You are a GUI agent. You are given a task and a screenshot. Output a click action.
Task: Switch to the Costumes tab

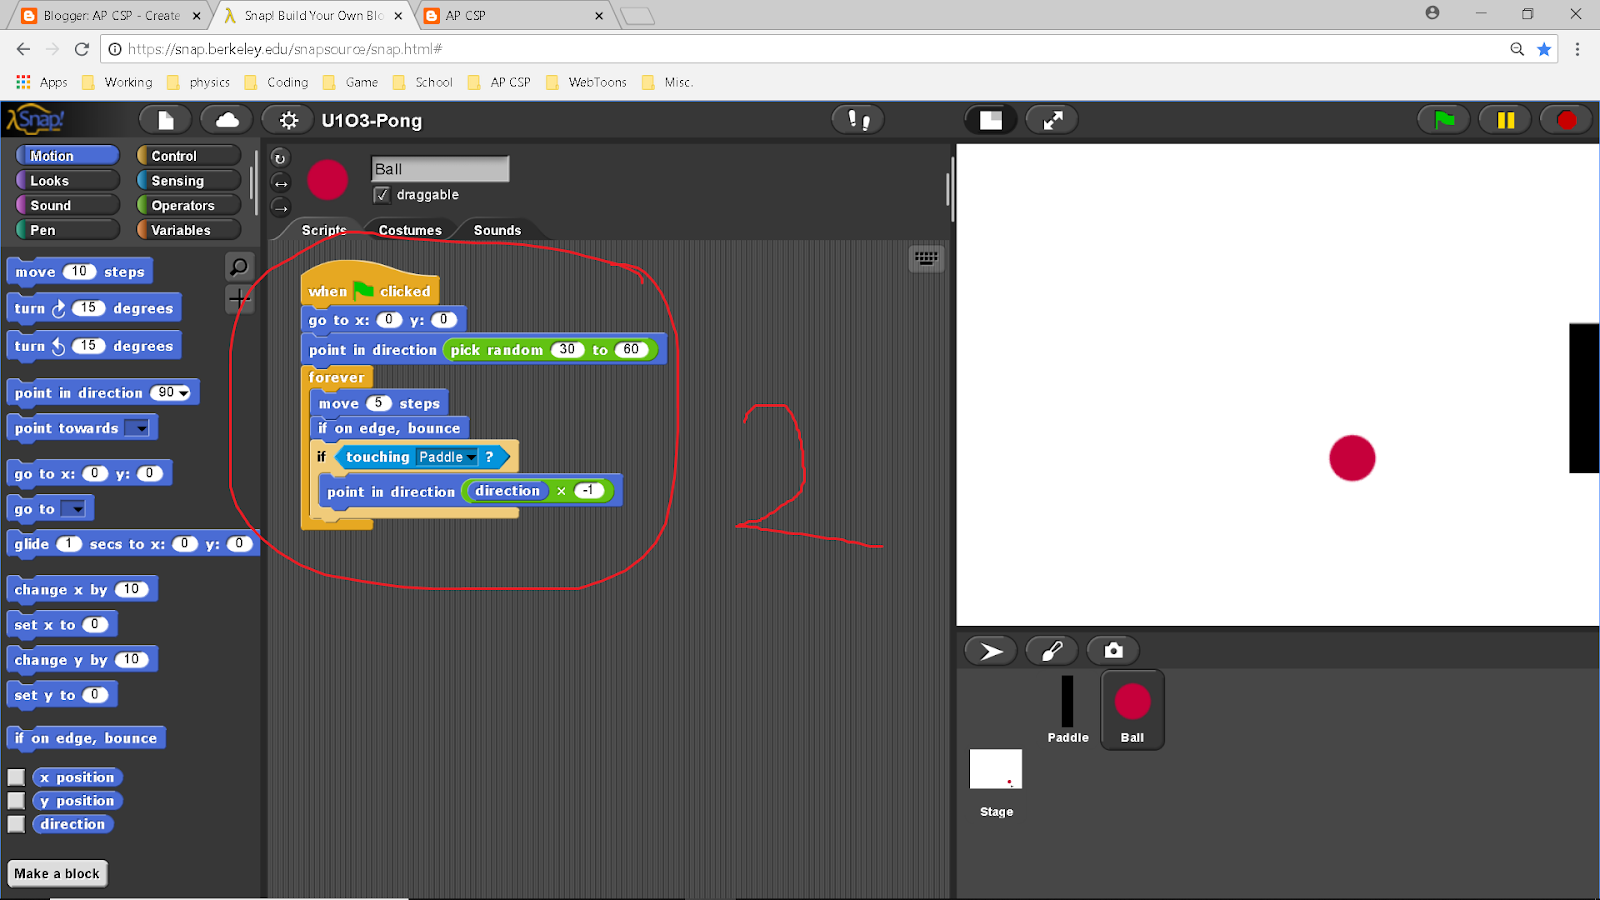point(410,230)
